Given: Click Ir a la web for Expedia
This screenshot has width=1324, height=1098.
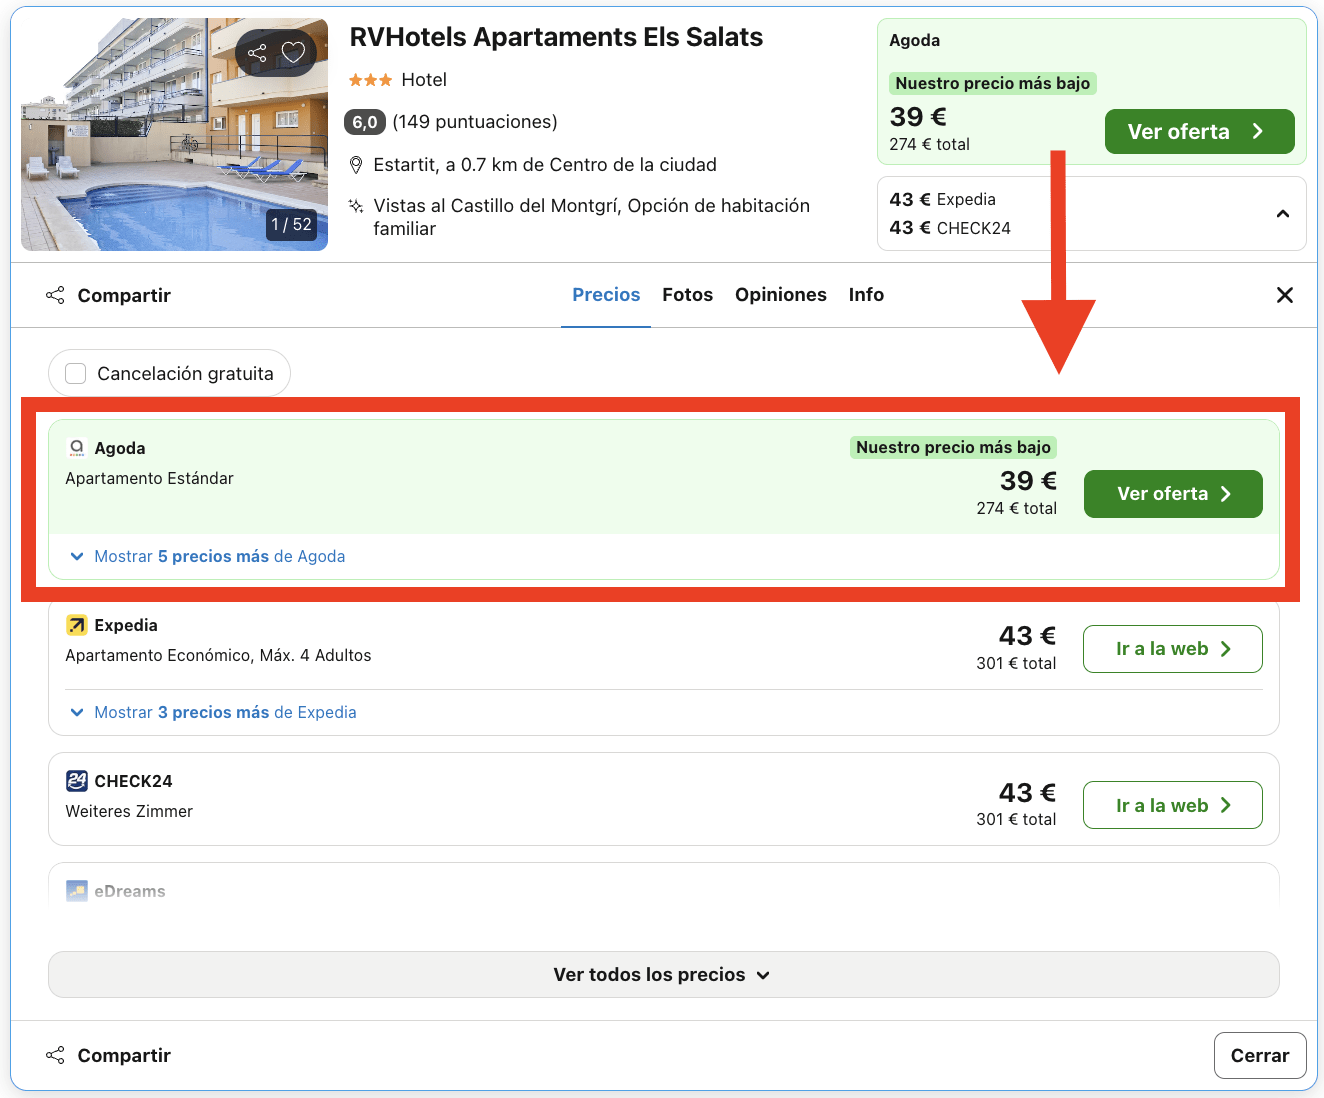Looking at the screenshot, I should [x=1173, y=649].
